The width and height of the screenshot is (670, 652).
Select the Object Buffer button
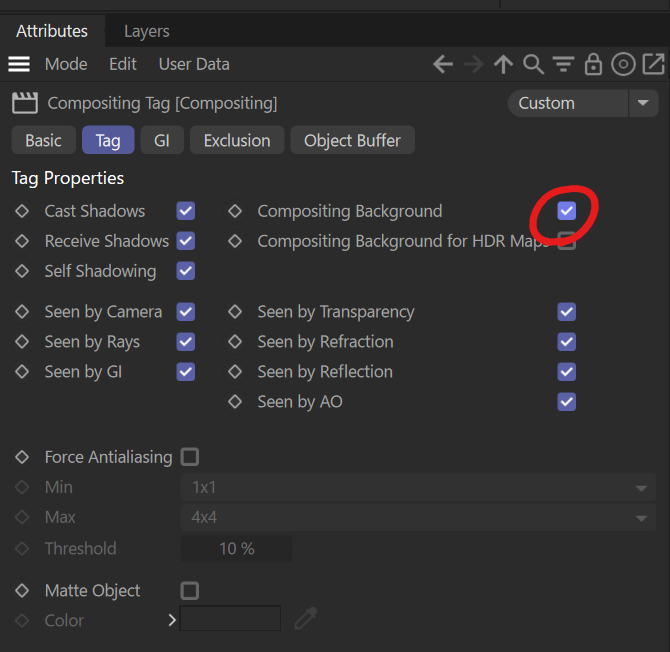352,141
